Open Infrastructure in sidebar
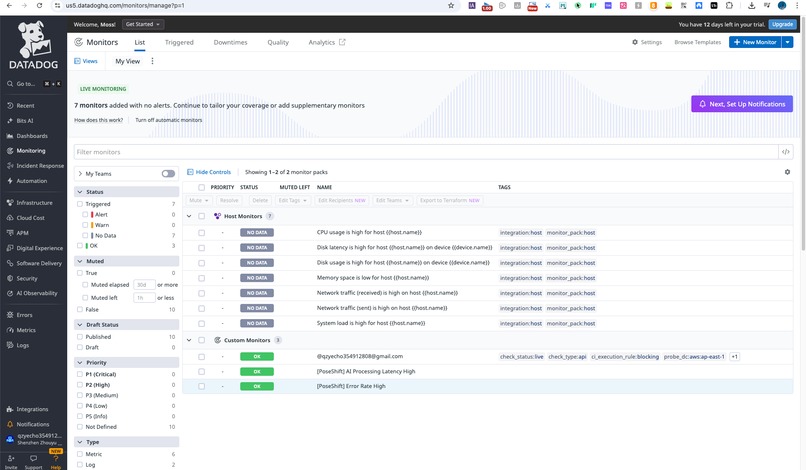Screen dimensions: 806x470 tap(34, 203)
